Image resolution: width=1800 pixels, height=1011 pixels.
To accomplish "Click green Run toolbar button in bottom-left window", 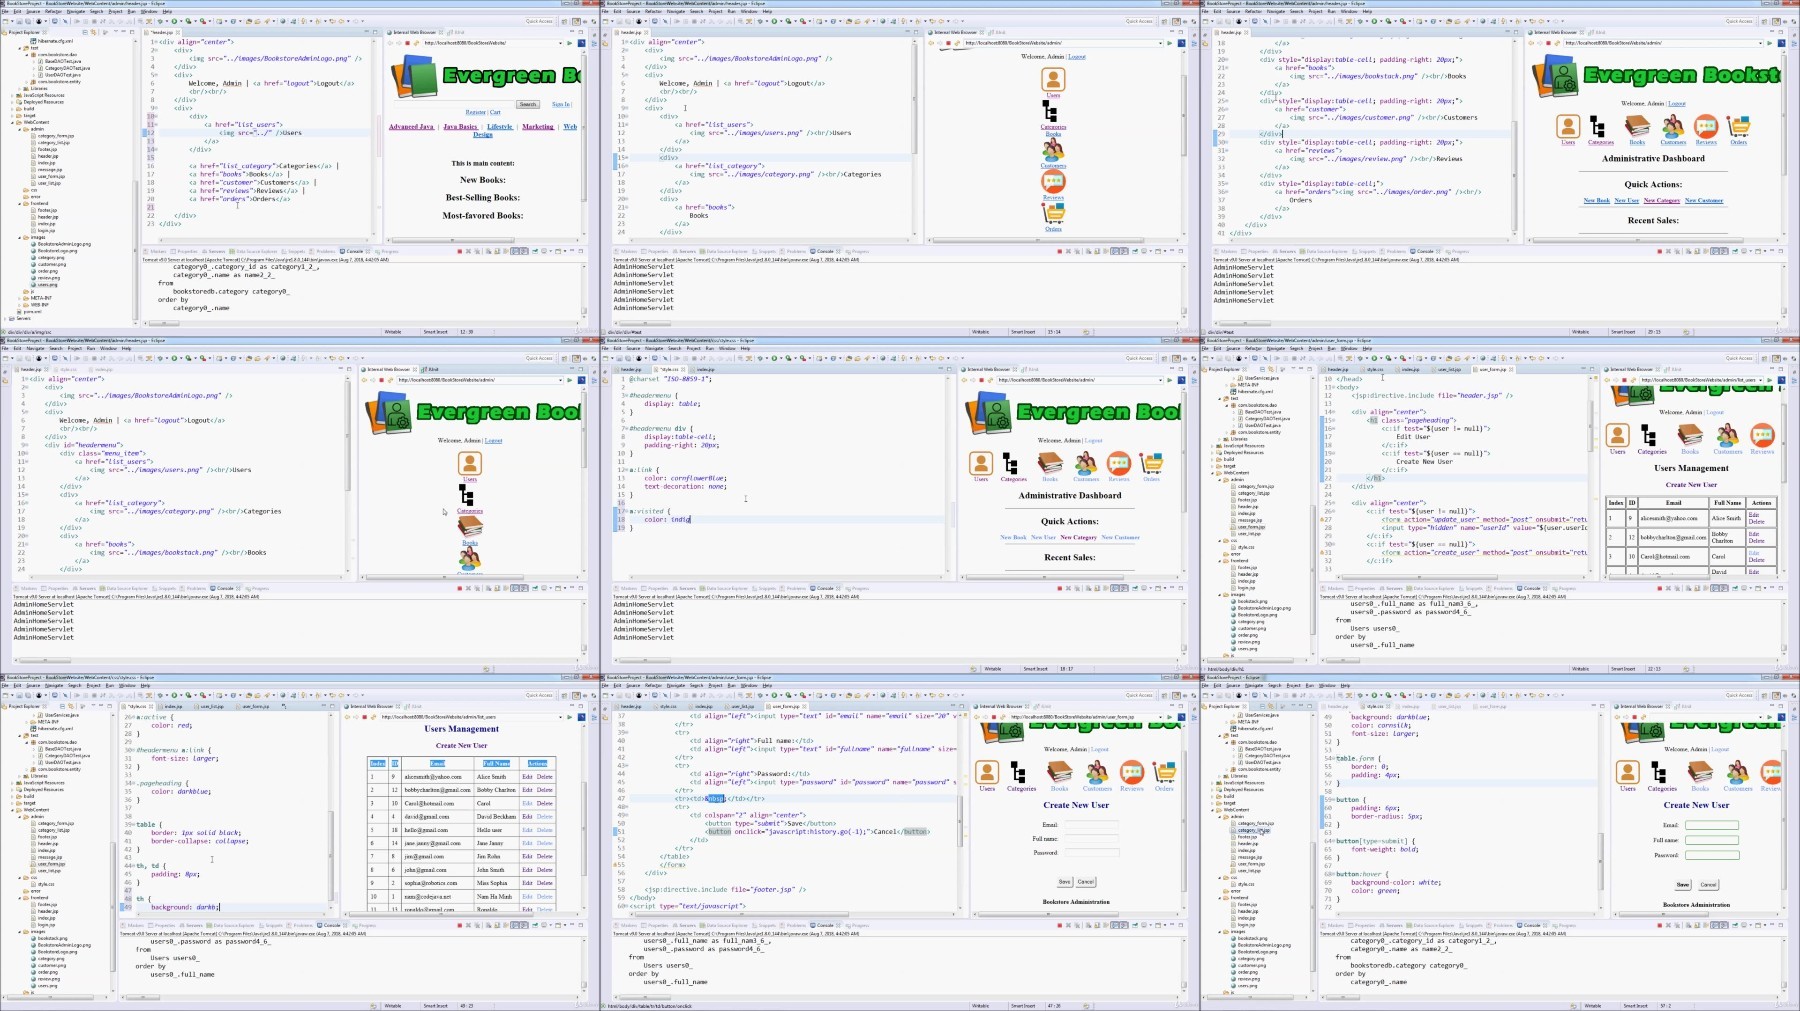I will pos(174,695).
